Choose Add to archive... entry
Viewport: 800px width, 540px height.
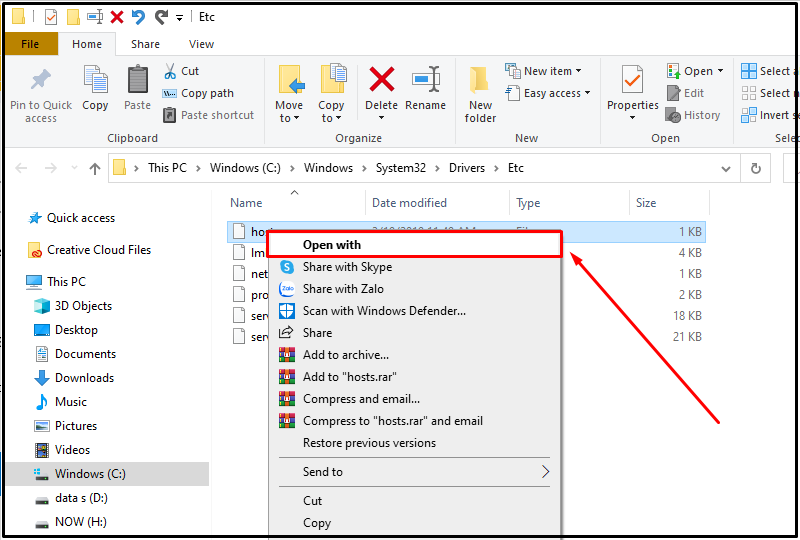pyautogui.click(x=414, y=355)
